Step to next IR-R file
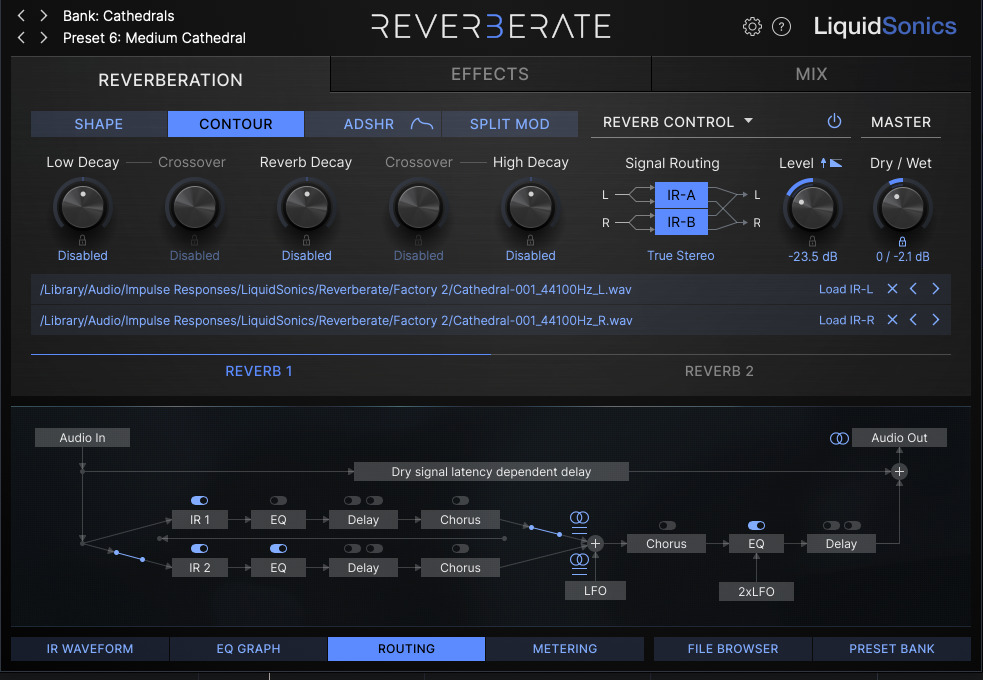Screen dimensions: 983x680 (x=935, y=320)
